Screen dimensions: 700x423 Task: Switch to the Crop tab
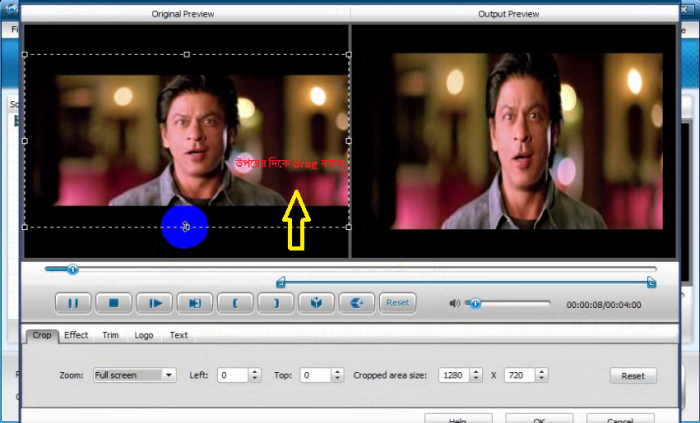[42, 335]
